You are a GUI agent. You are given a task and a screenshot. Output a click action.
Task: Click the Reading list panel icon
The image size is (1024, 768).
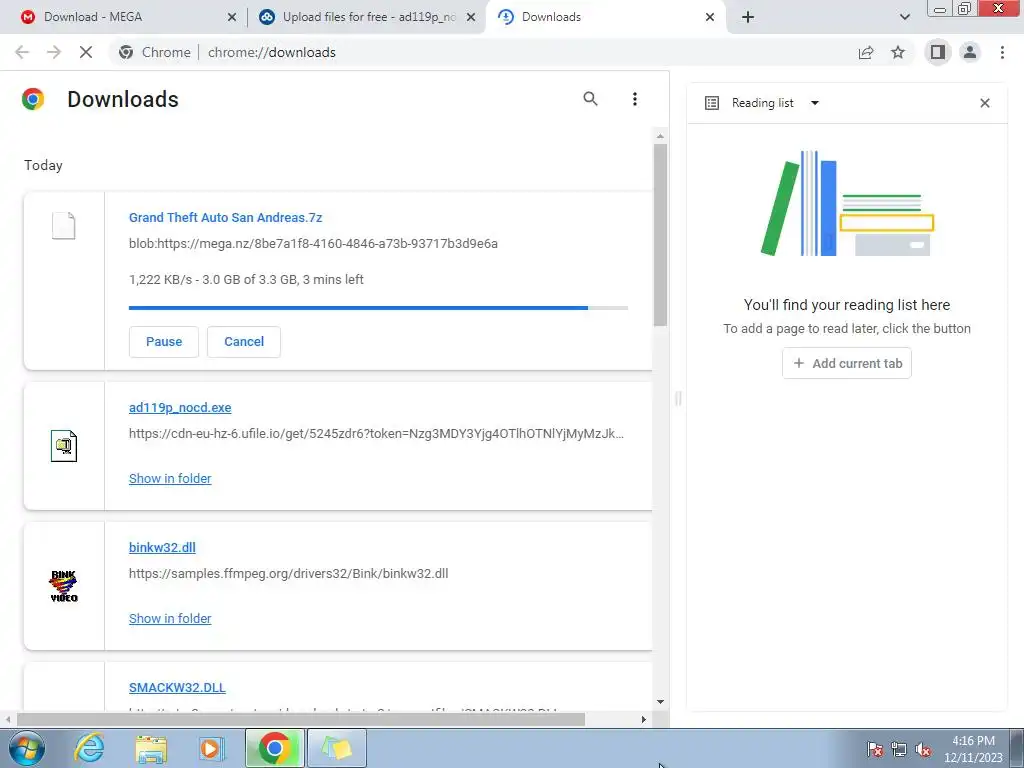coord(712,103)
